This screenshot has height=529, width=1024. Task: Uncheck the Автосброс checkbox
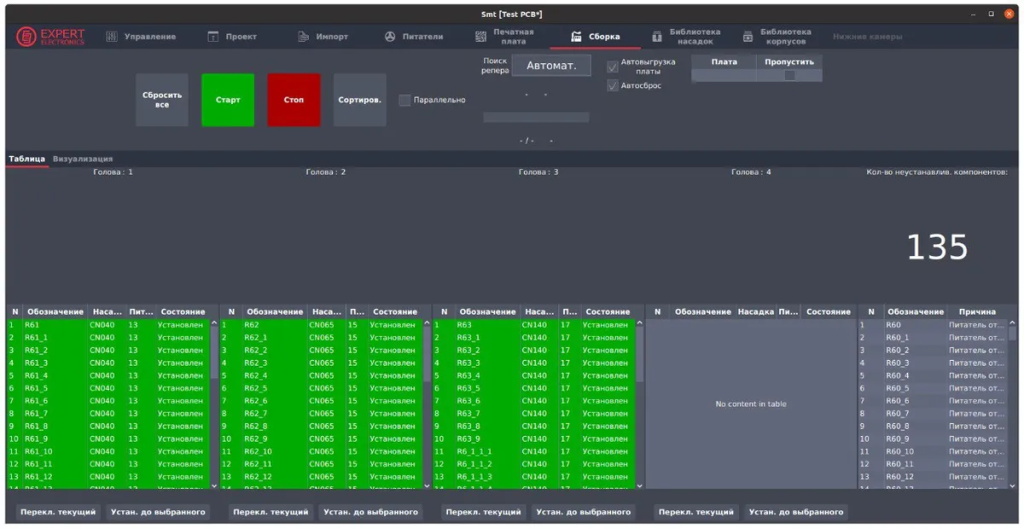point(613,86)
